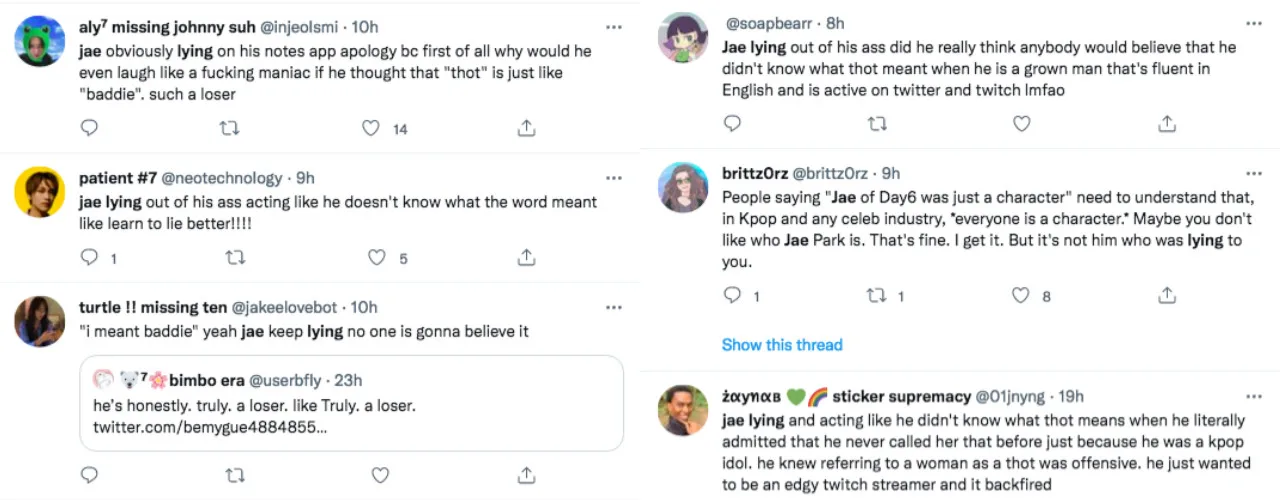
Task: Click Show this thread link
Action: tap(782, 344)
